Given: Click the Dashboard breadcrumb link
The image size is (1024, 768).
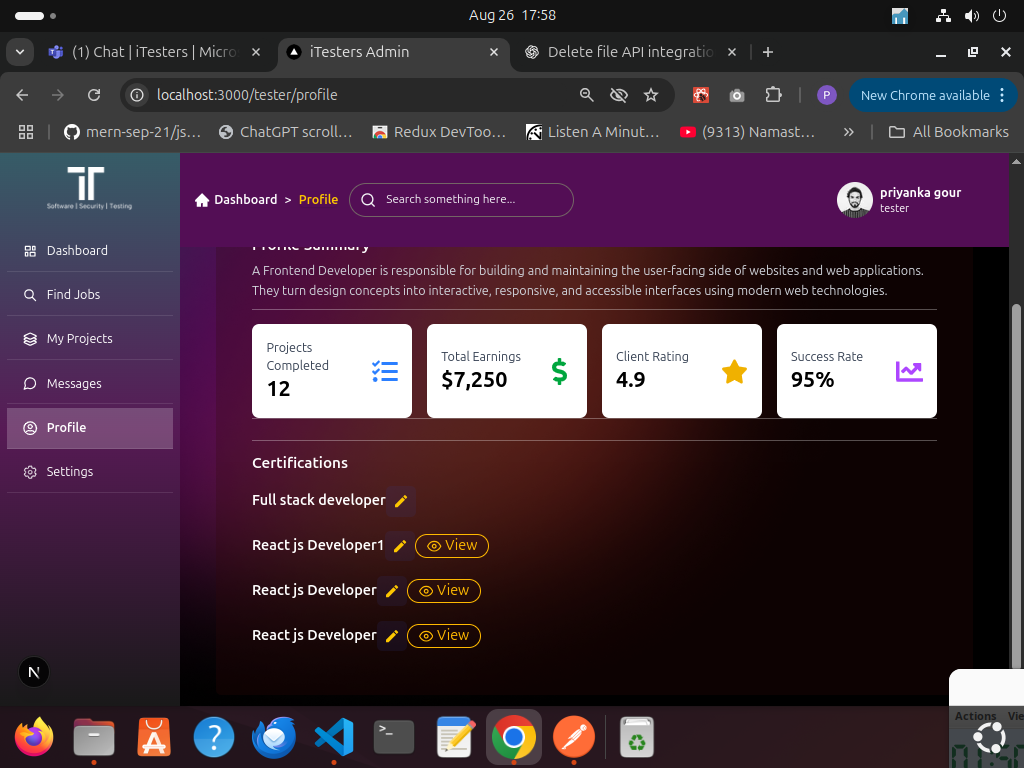Looking at the screenshot, I should (245, 200).
